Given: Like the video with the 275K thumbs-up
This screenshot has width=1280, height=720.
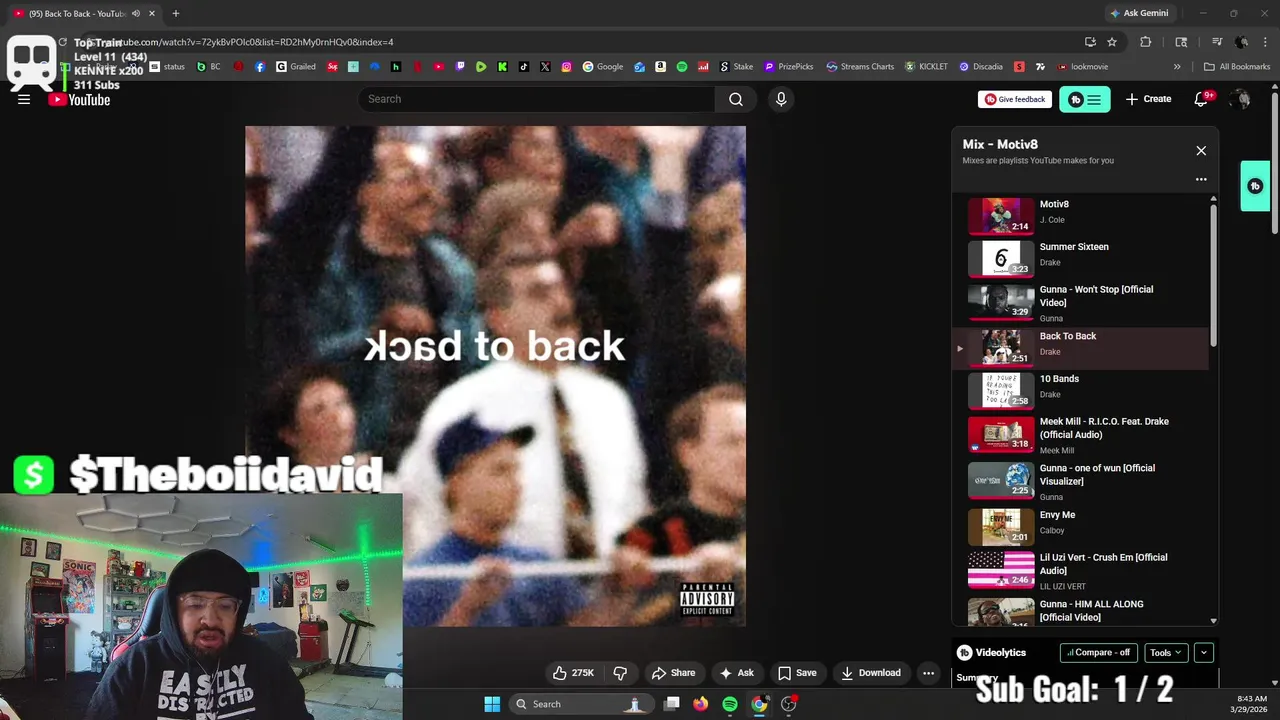Looking at the screenshot, I should [x=573, y=673].
